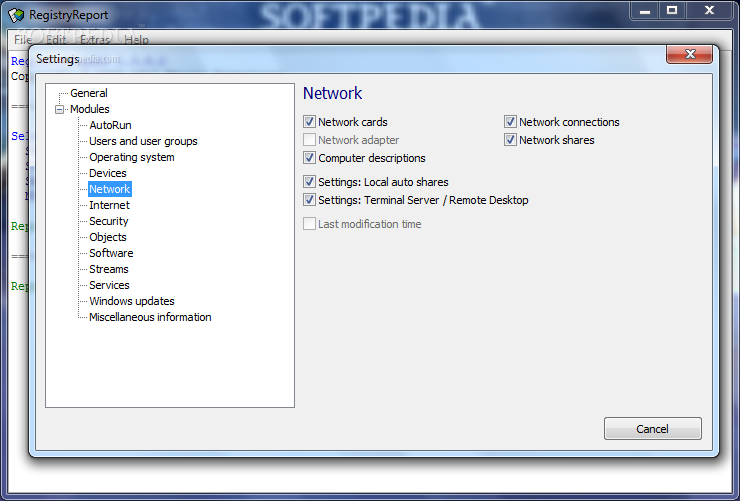Select the highlighted Network module
This screenshot has width=740, height=501.
pyautogui.click(x=109, y=189)
